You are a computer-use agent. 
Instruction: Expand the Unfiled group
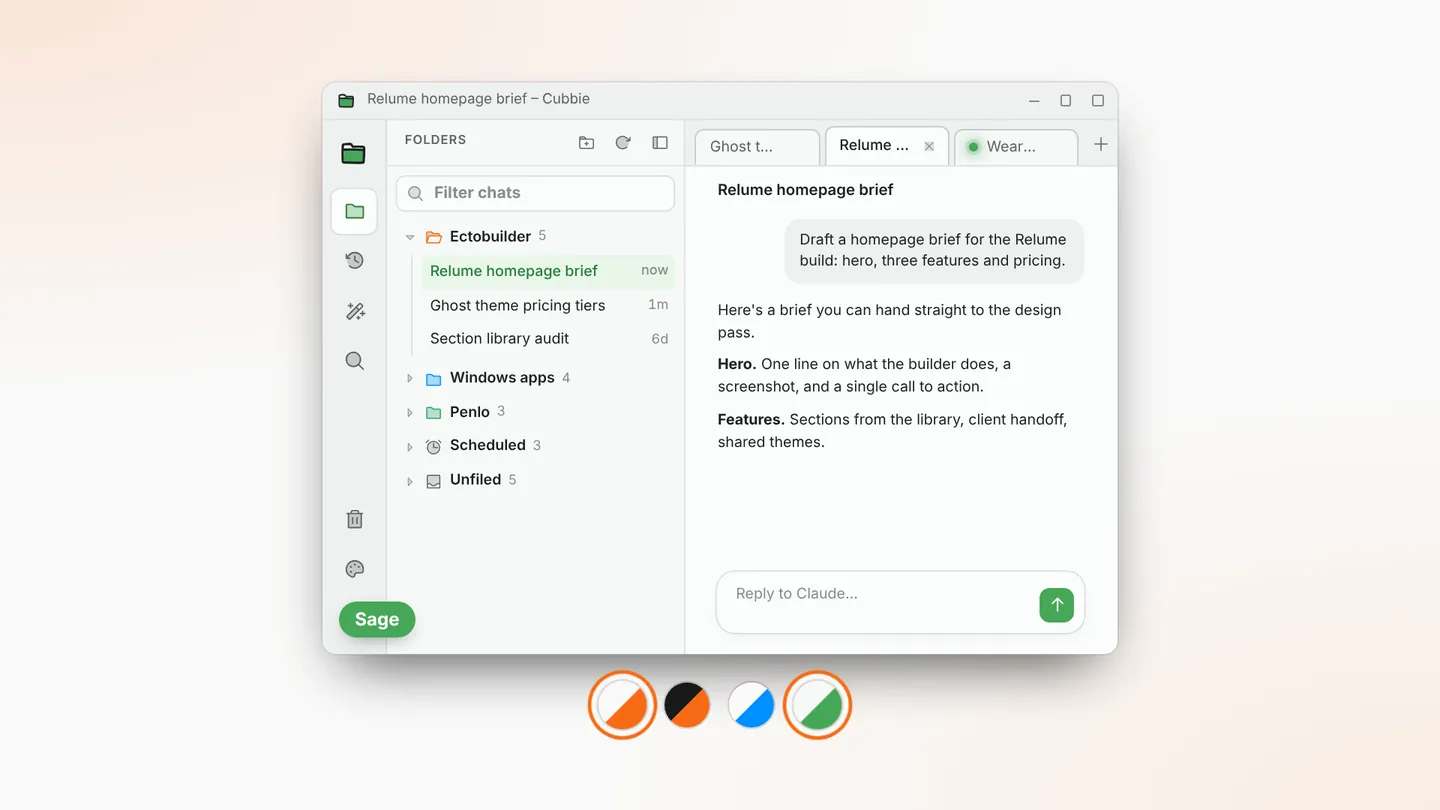tap(409, 481)
